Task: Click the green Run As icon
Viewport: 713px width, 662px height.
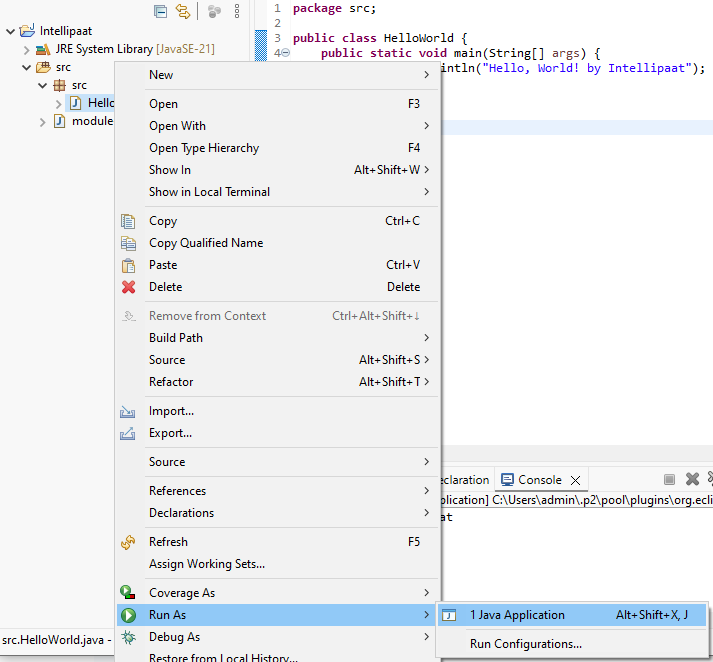Action: pos(128,615)
